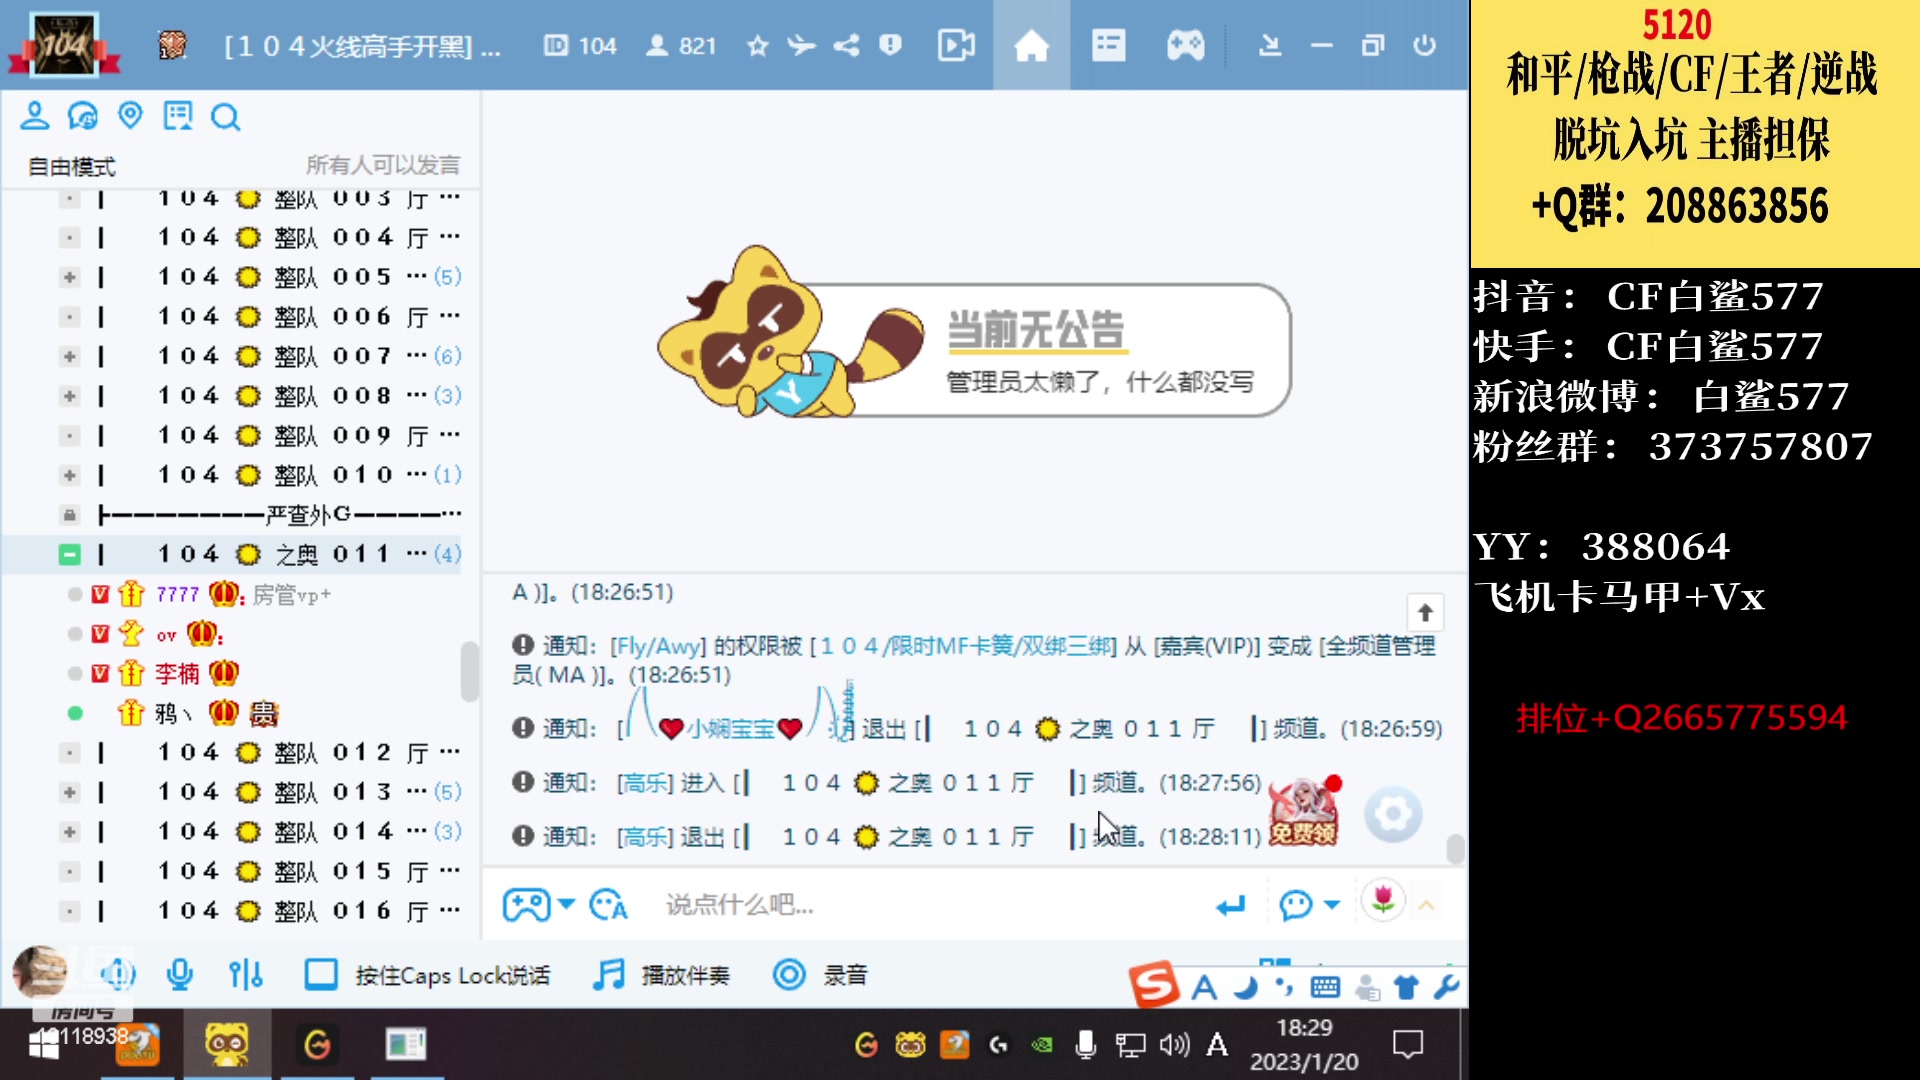Click the wrench tool in input bar
This screenshot has width=1920, height=1080.
coord(1446,988)
